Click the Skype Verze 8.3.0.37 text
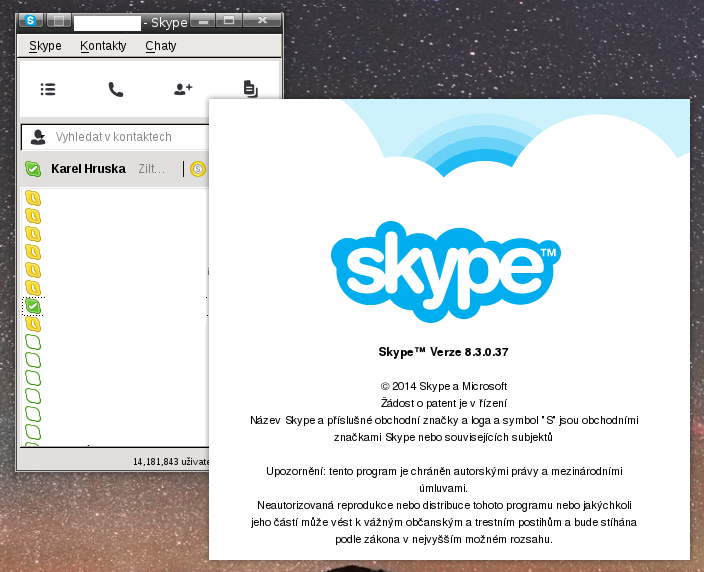The width and height of the screenshot is (704, 572). tap(444, 352)
